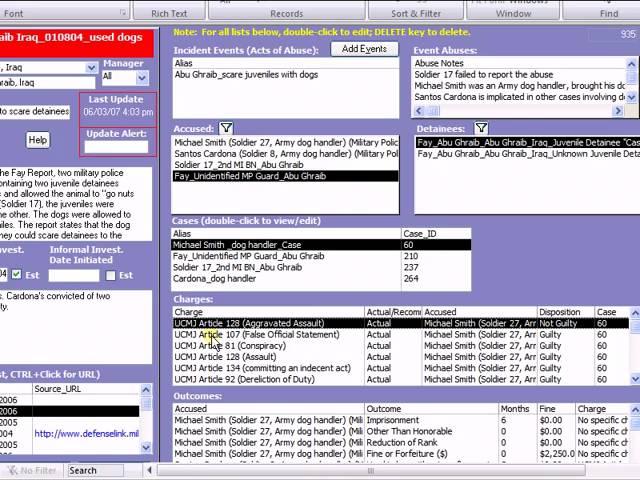Click the Informal Invest date field
This screenshot has height=480, width=640.
pyautogui.click(x=74, y=276)
